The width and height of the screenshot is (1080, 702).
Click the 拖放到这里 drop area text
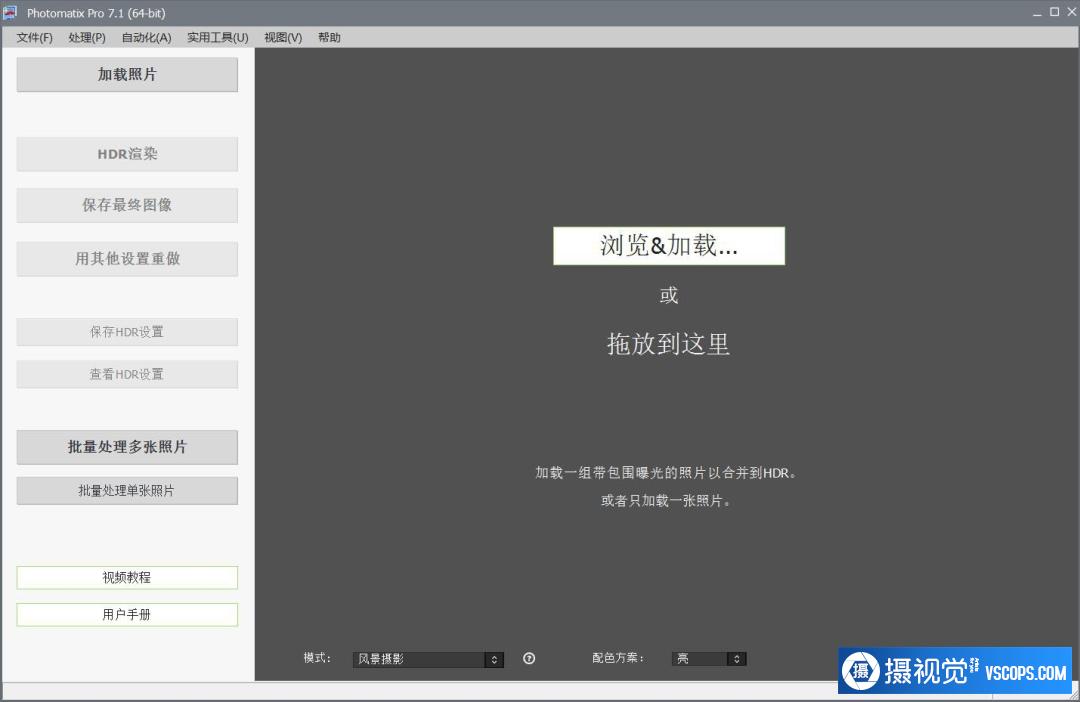(668, 344)
